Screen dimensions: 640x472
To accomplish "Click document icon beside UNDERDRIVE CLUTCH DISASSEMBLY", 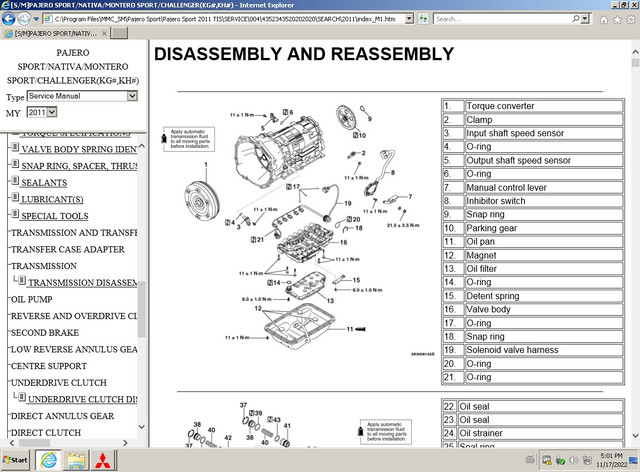I will coord(22,397).
